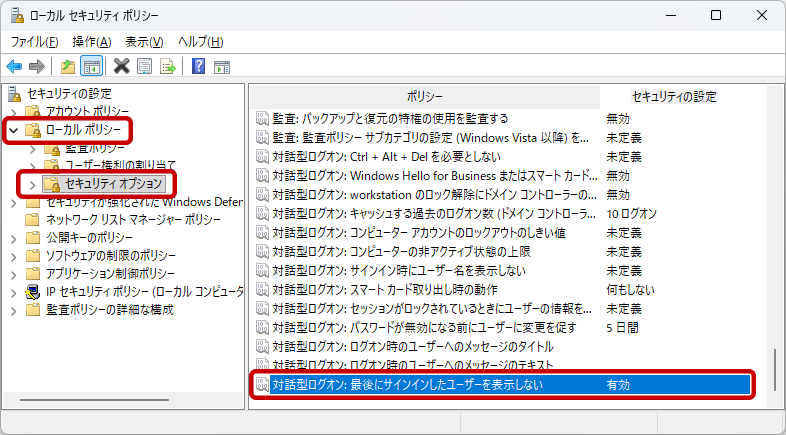Click the Delete (X) toolbar icon
Screen dimensions: 786x435
point(121,66)
